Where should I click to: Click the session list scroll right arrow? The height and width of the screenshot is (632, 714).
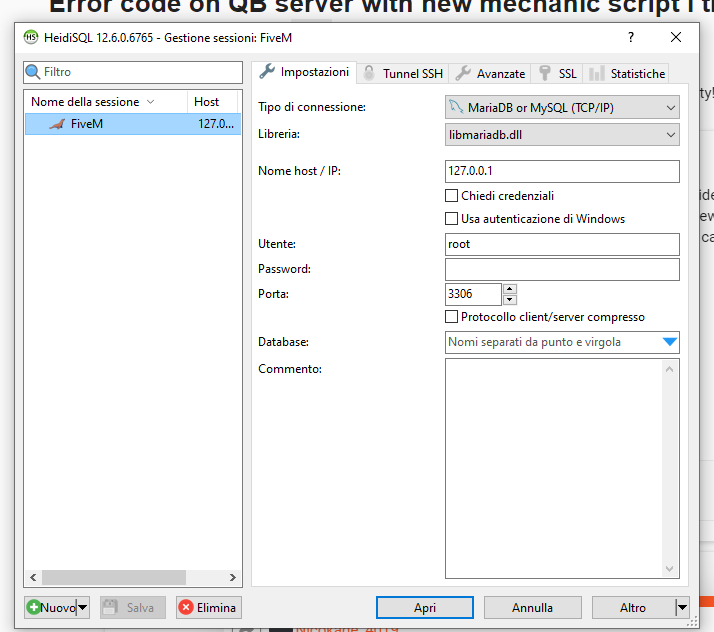coord(233,577)
